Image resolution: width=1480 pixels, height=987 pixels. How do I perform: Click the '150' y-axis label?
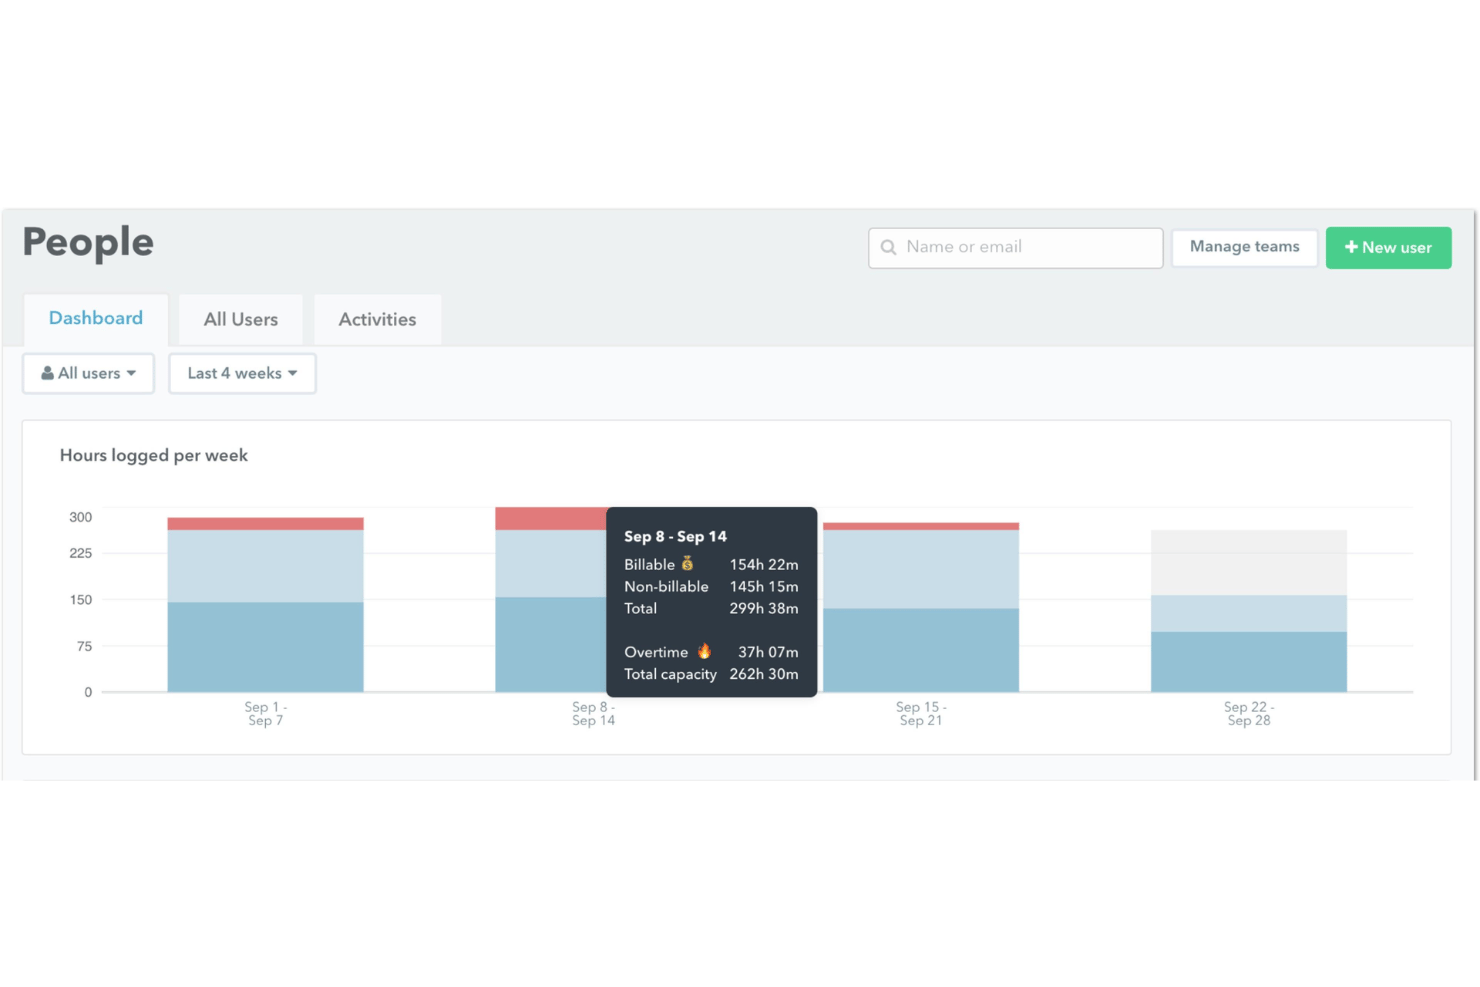pos(80,600)
